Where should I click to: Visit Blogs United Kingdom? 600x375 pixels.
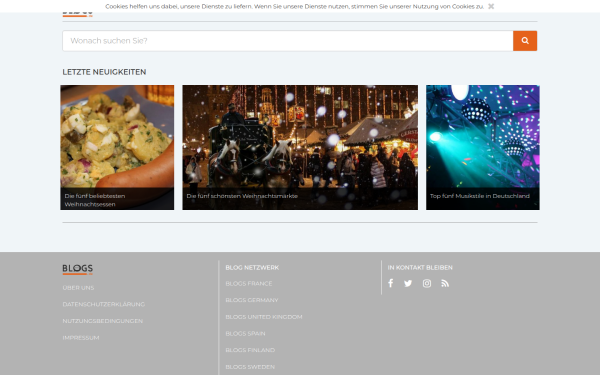pos(264,317)
